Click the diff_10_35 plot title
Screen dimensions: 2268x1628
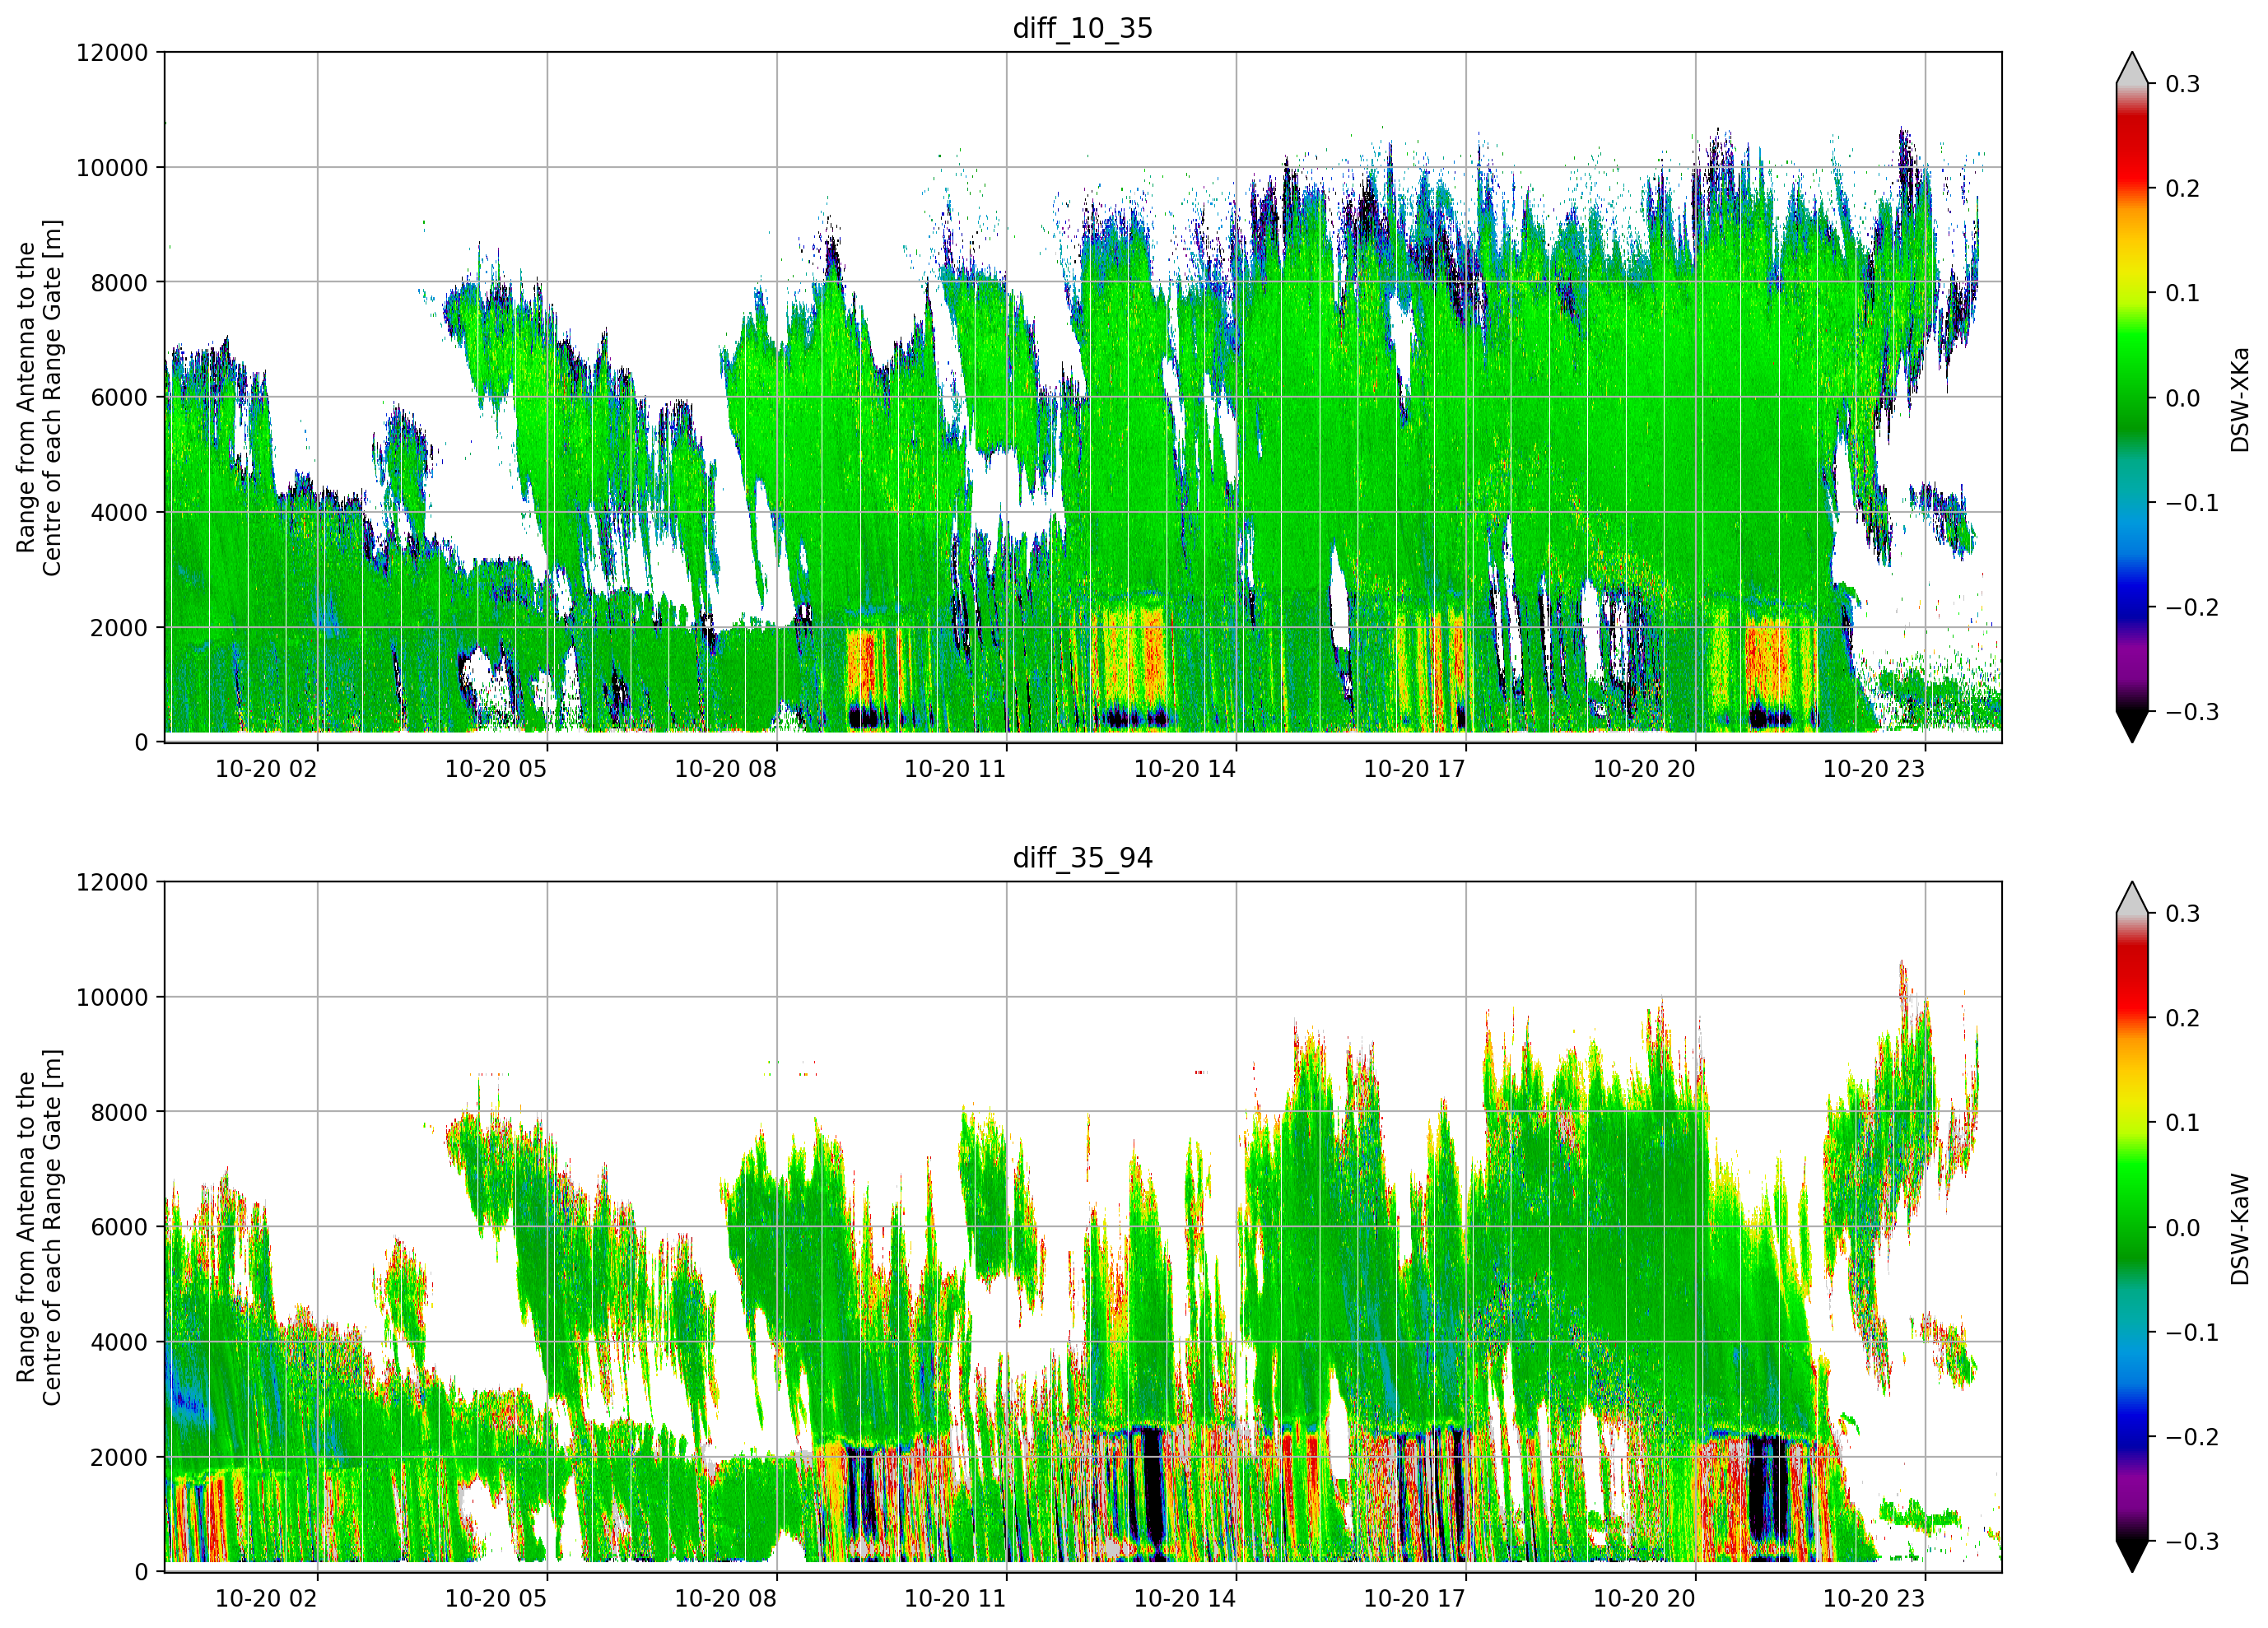(1082, 28)
